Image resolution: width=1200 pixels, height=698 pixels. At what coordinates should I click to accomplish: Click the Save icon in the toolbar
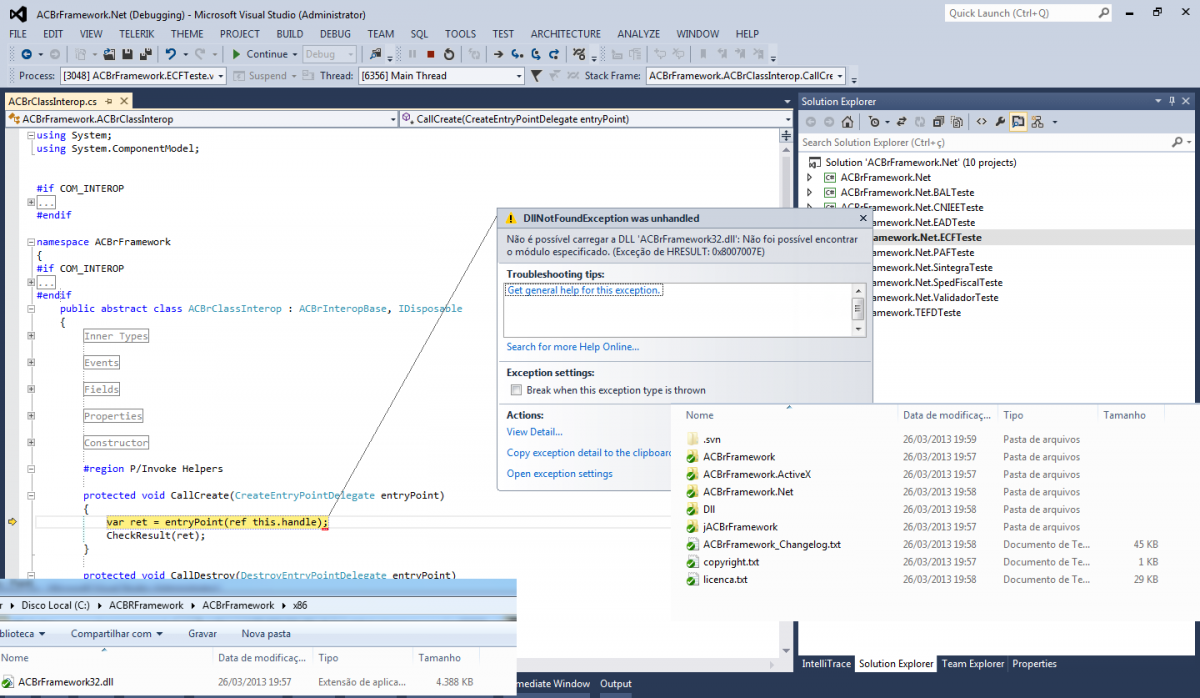128,54
